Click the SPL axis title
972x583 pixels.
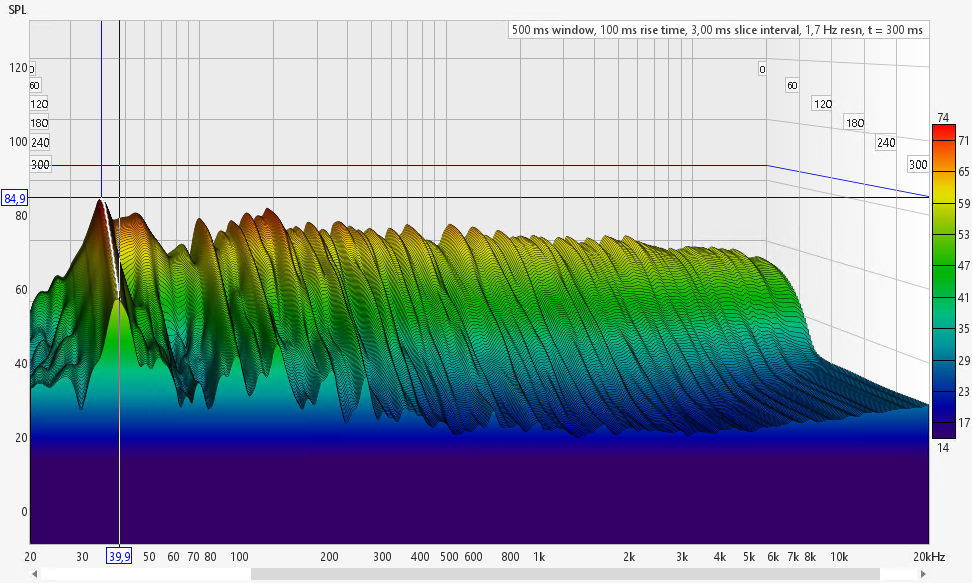pos(17,11)
